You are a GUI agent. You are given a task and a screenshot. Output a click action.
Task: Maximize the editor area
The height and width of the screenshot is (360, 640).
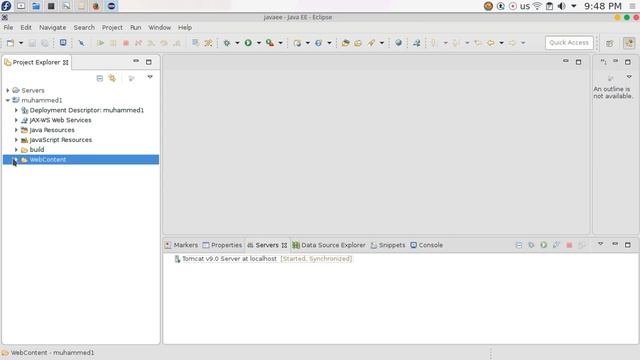pos(578,62)
